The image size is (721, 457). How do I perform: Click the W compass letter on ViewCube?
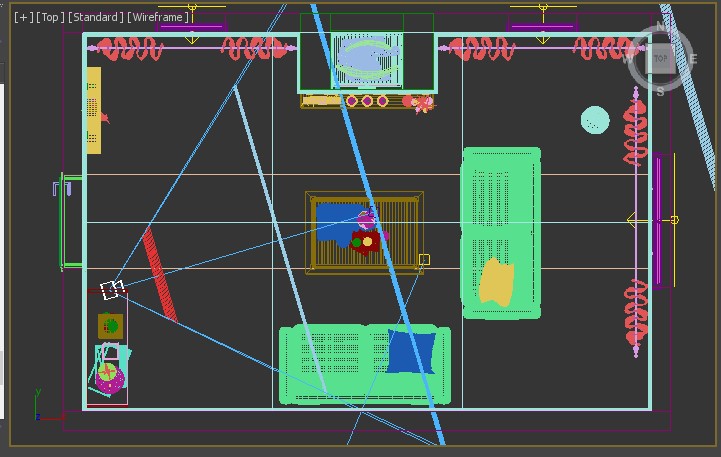pos(628,59)
